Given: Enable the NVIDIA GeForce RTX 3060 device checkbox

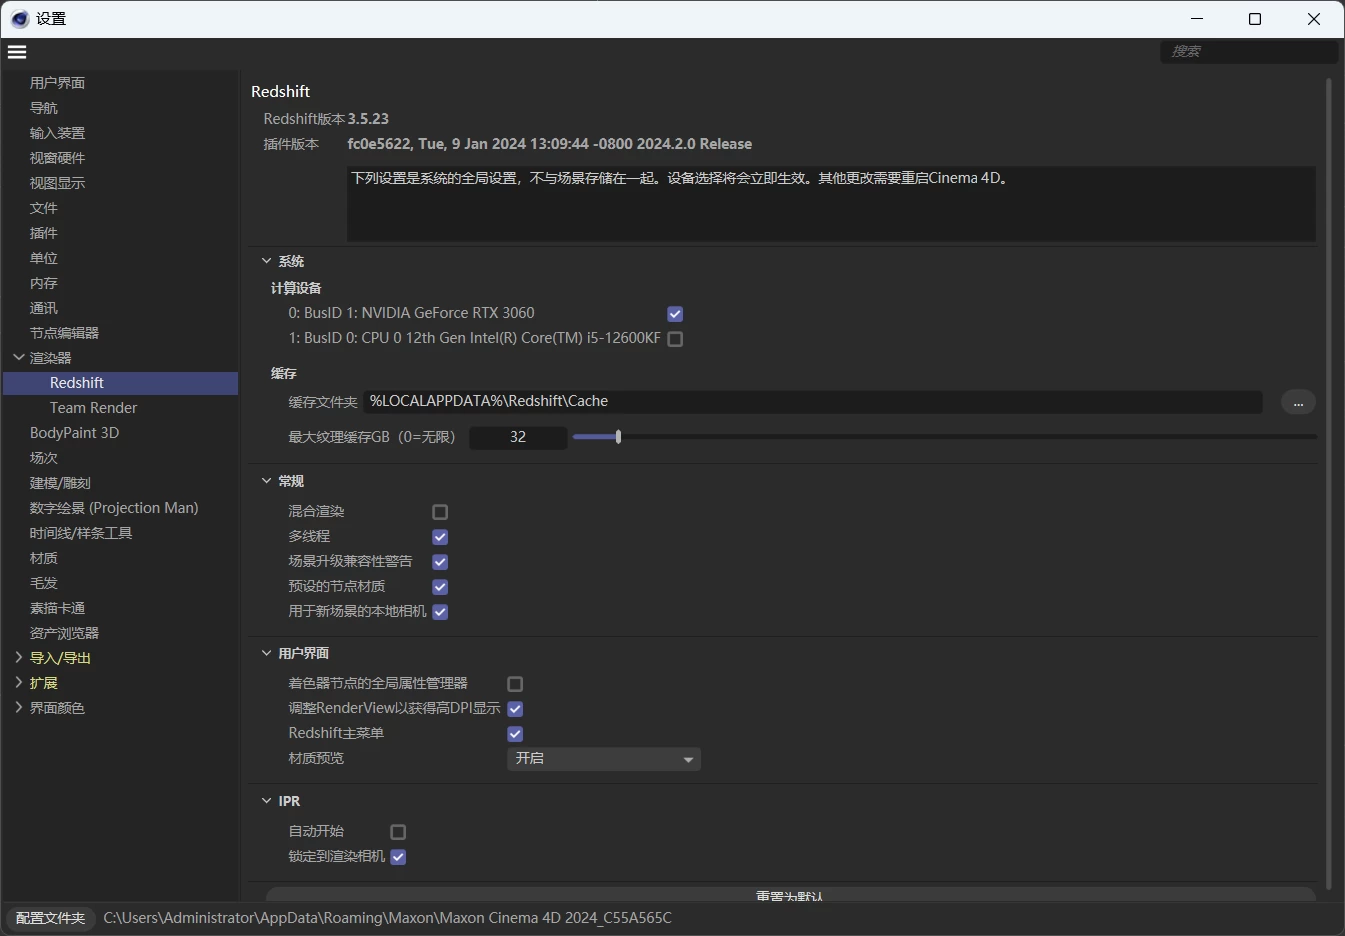Looking at the screenshot, I should click(675, 314).
